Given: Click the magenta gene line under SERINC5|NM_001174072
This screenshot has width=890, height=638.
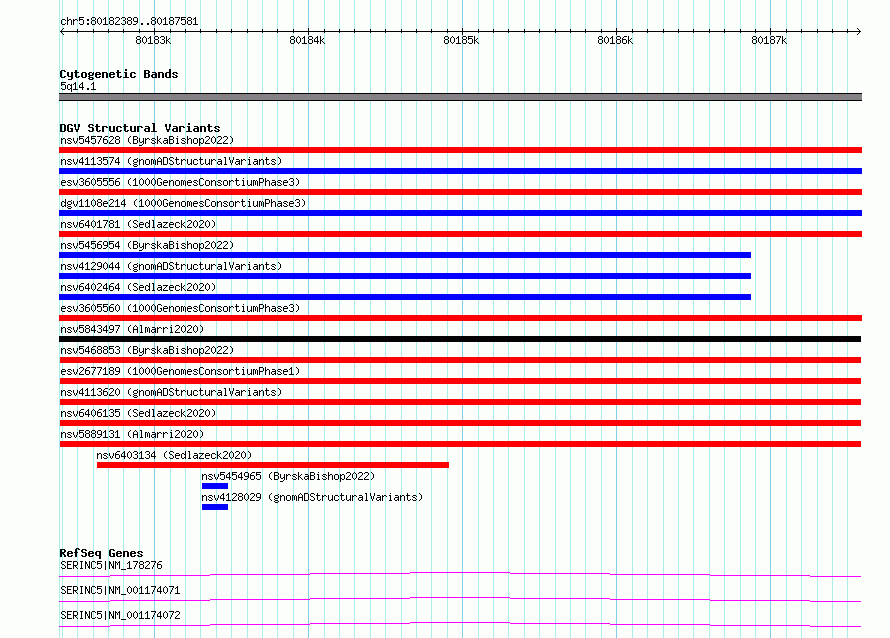Looking at the screenshot, I should click(x=460, y=624).
